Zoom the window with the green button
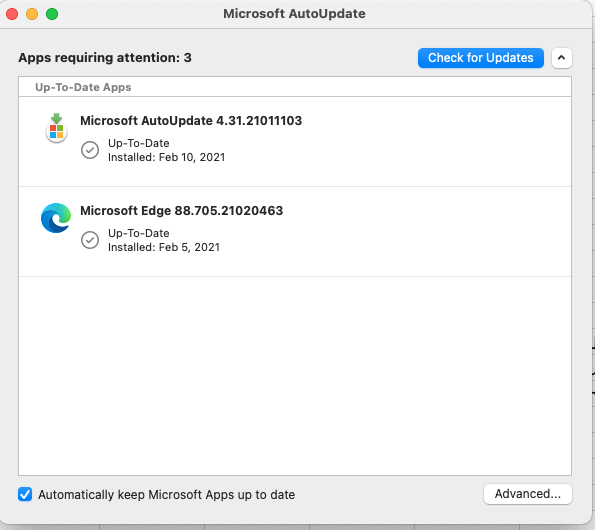Image resolution: width=595 pixels, height=530 pixels. (52, 14)
